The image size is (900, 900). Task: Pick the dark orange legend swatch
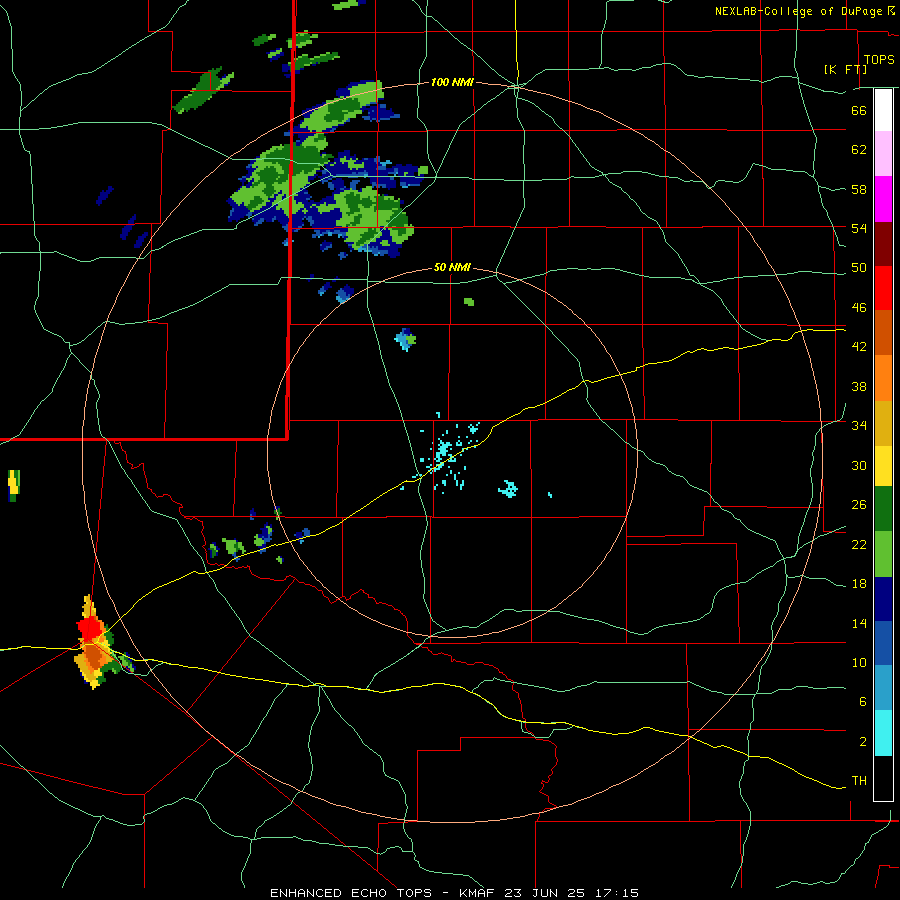(883, 333)
